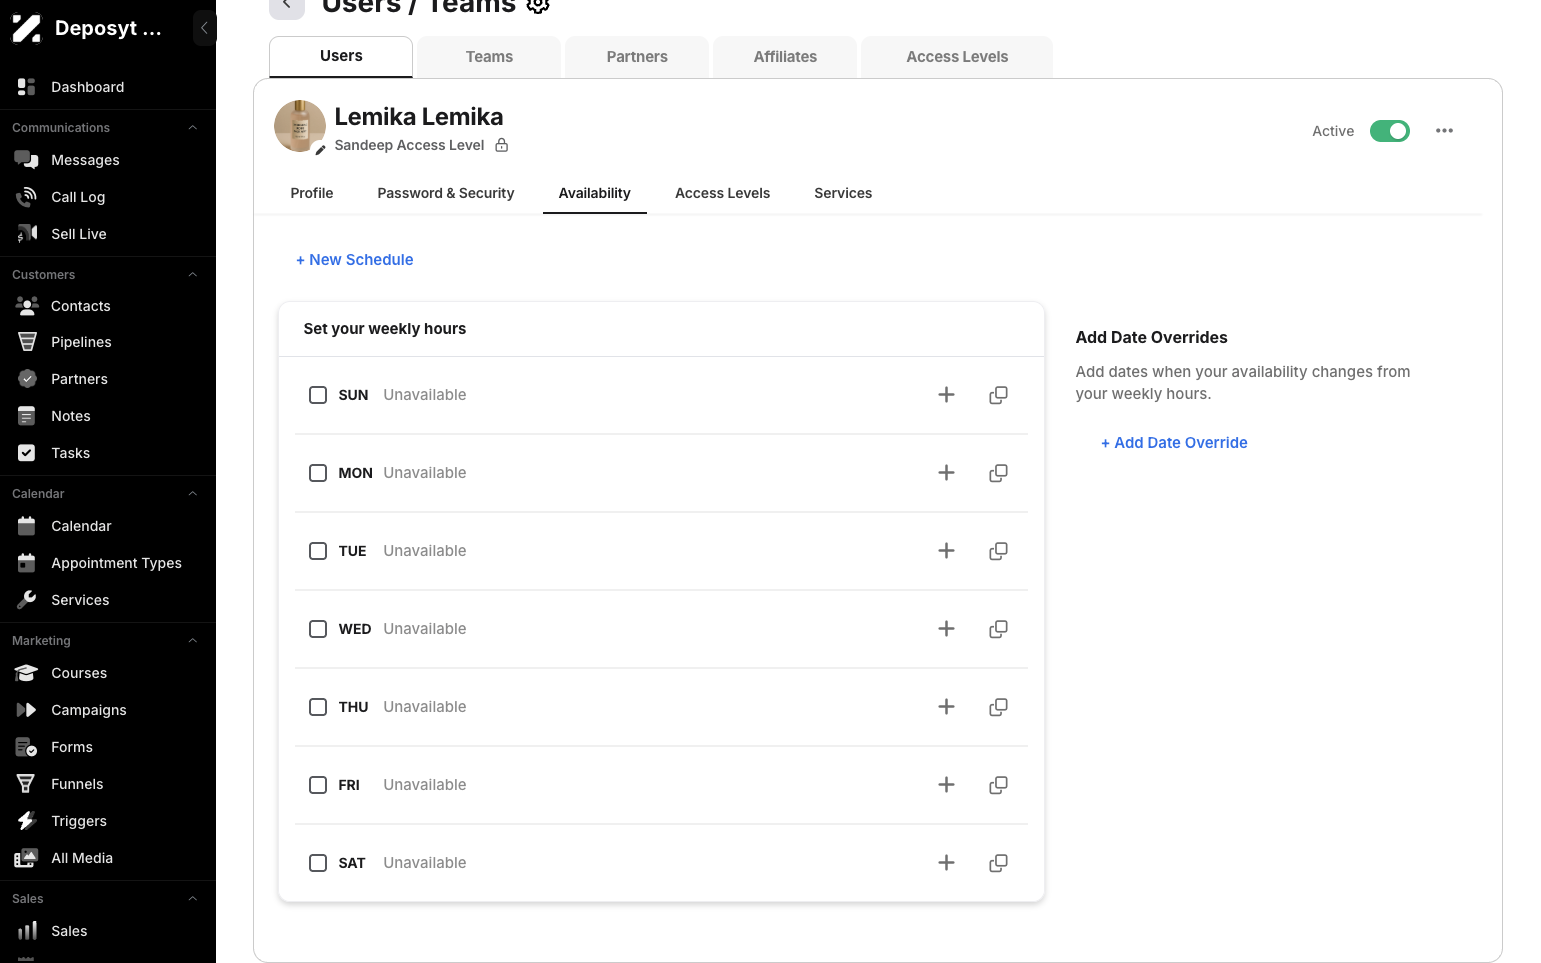1541x963 pixels.
Task: Switch to the top Partners tab
Action: 637,57
